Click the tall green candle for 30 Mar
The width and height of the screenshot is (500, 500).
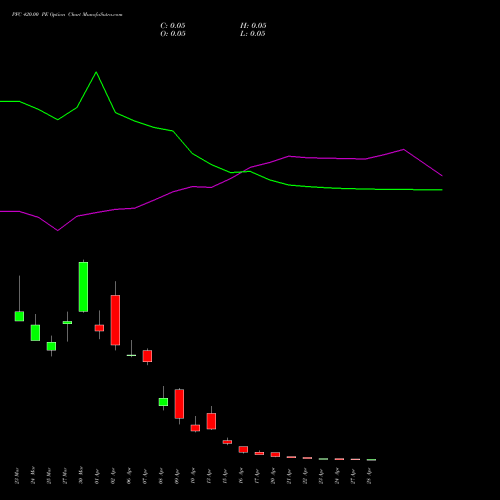[83, 287]
